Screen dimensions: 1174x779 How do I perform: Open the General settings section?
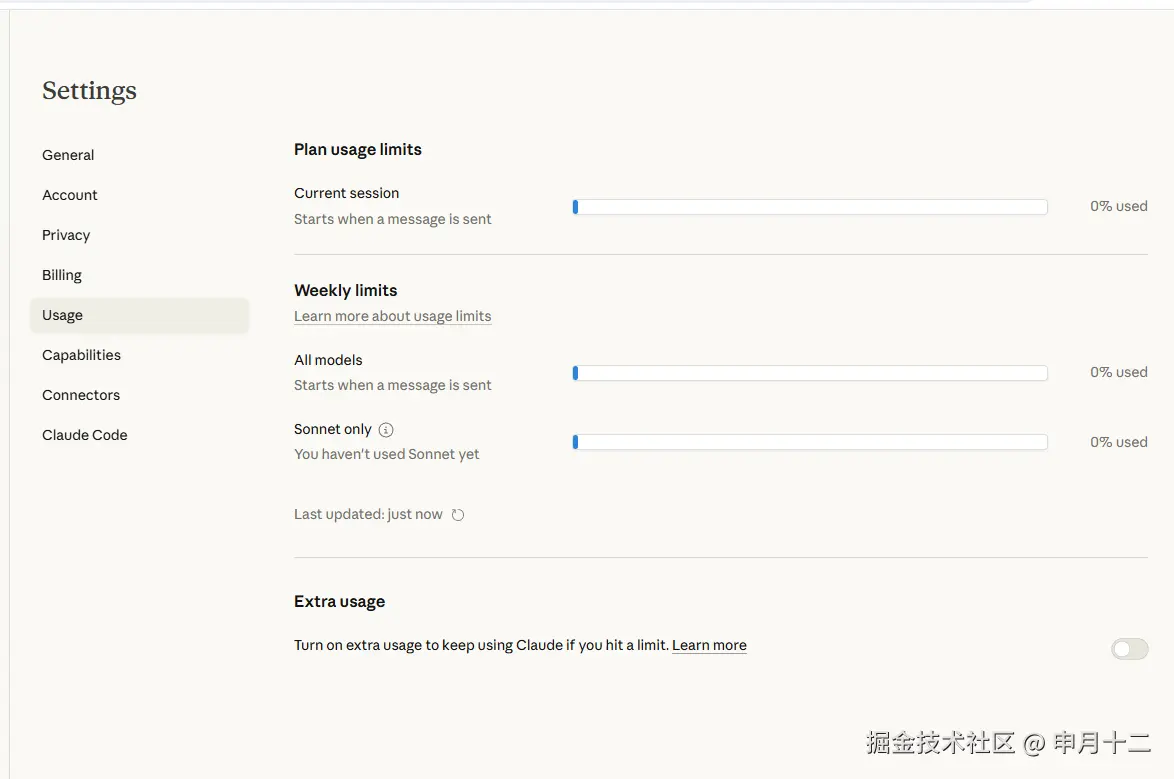tap(68, 155)
